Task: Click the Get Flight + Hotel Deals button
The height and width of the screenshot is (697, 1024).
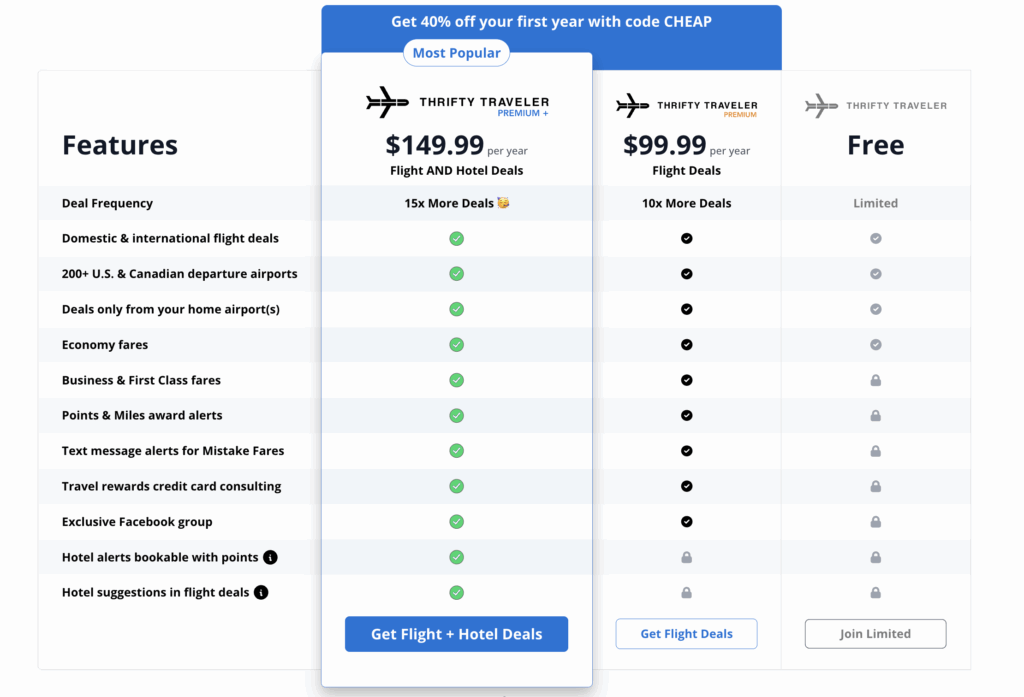Action: pyautogui.click(x=456, y=634)
